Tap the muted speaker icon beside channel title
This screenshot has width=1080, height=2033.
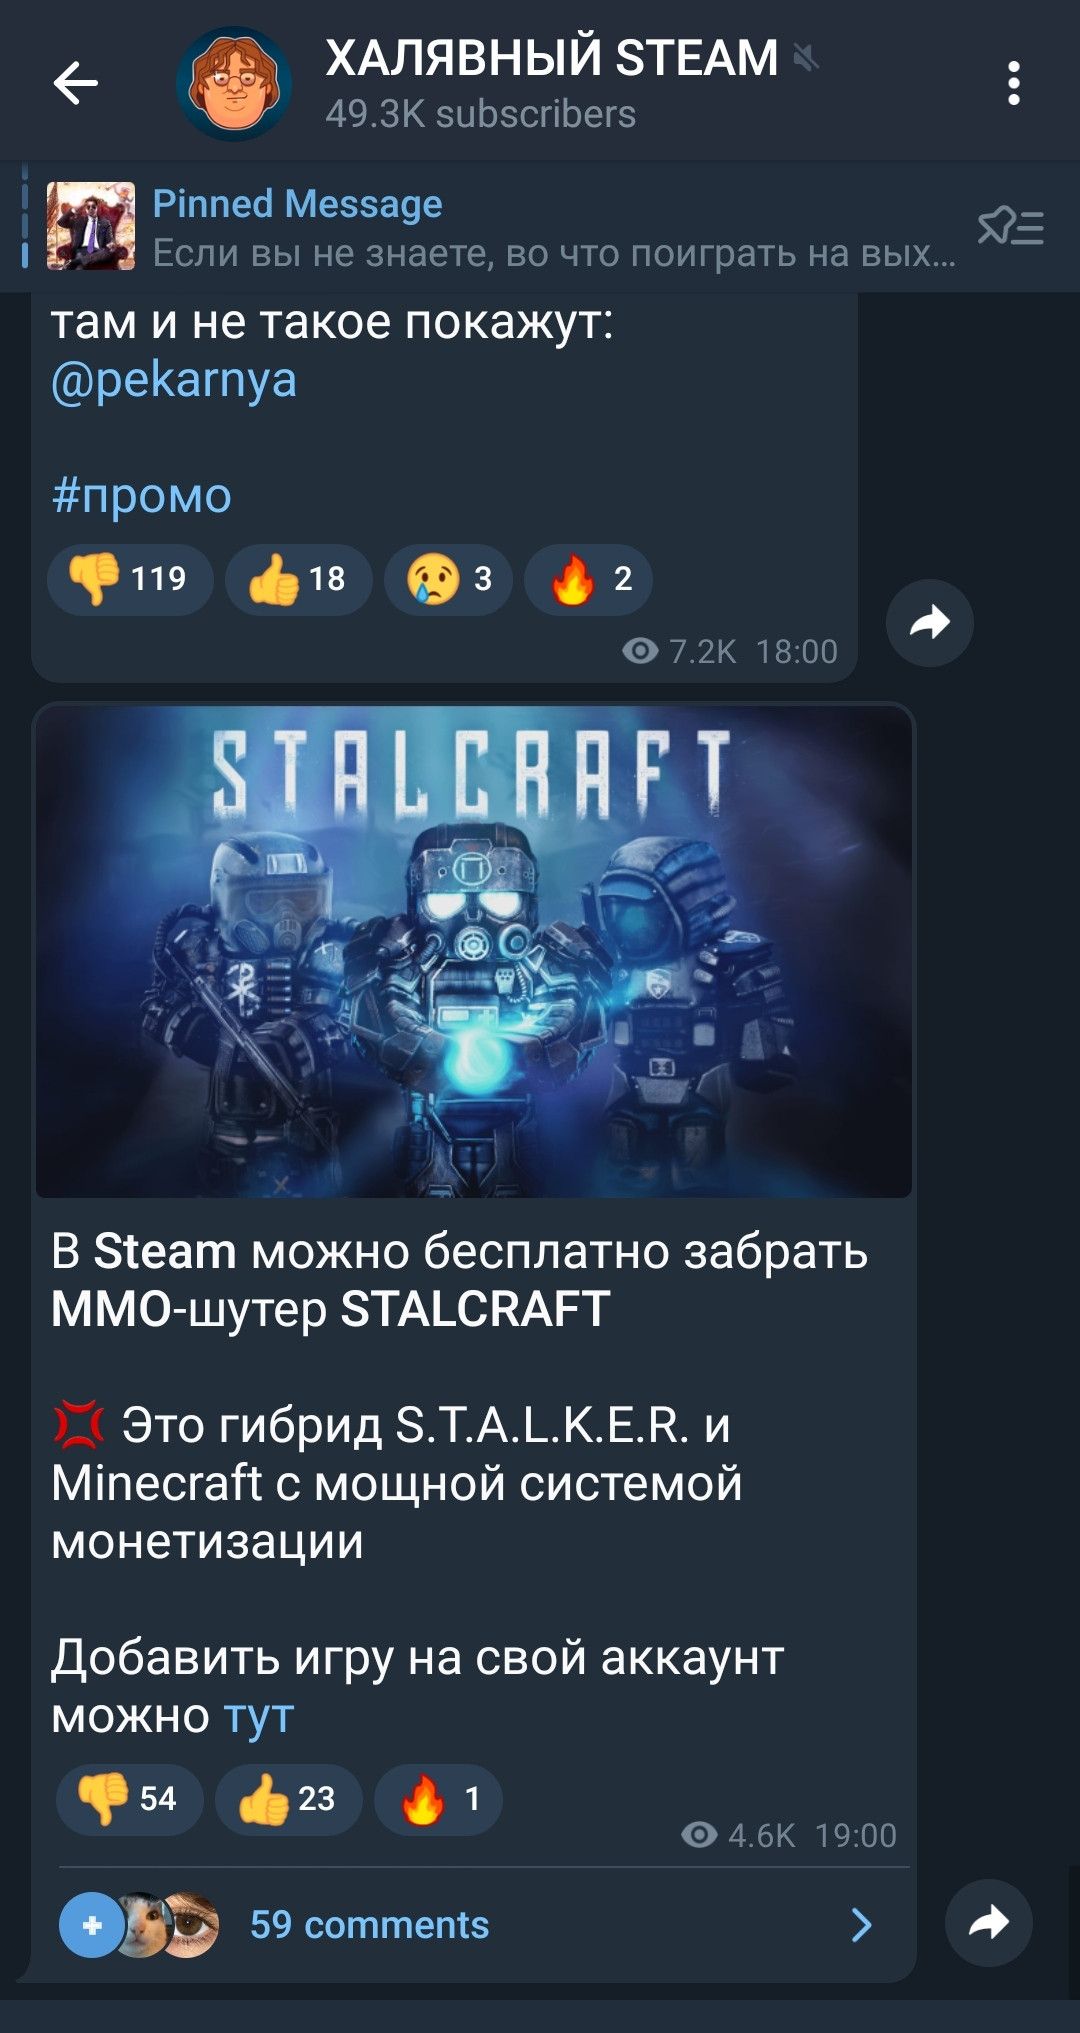[806, 58]
